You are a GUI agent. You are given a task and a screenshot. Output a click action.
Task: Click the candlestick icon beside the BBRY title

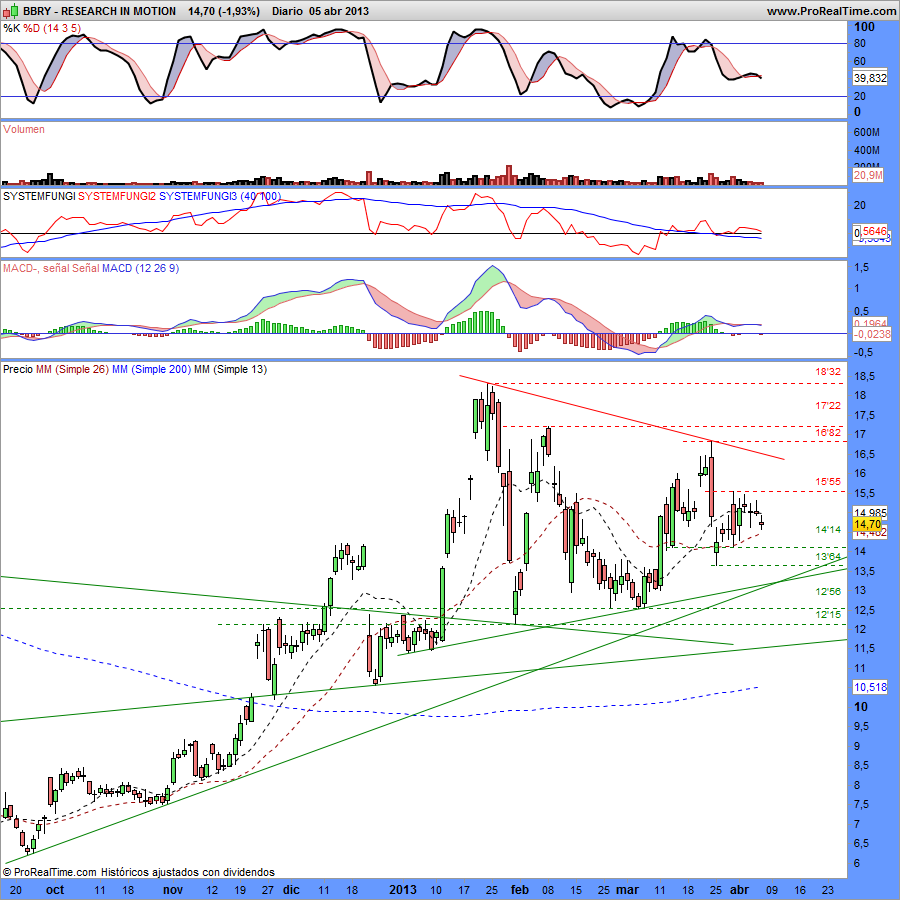11,11
